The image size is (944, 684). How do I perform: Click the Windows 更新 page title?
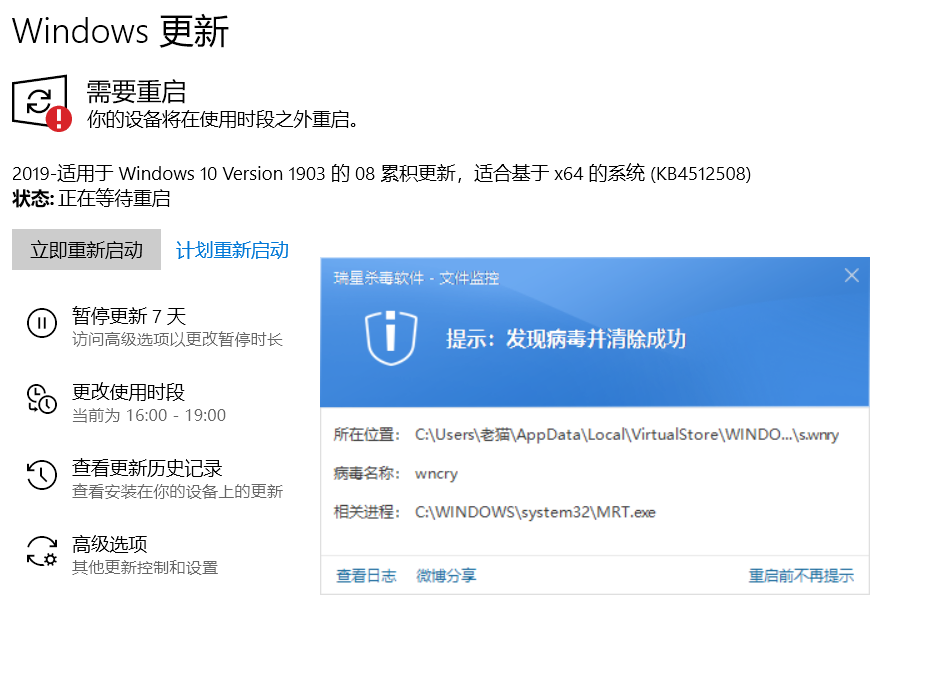120,31
